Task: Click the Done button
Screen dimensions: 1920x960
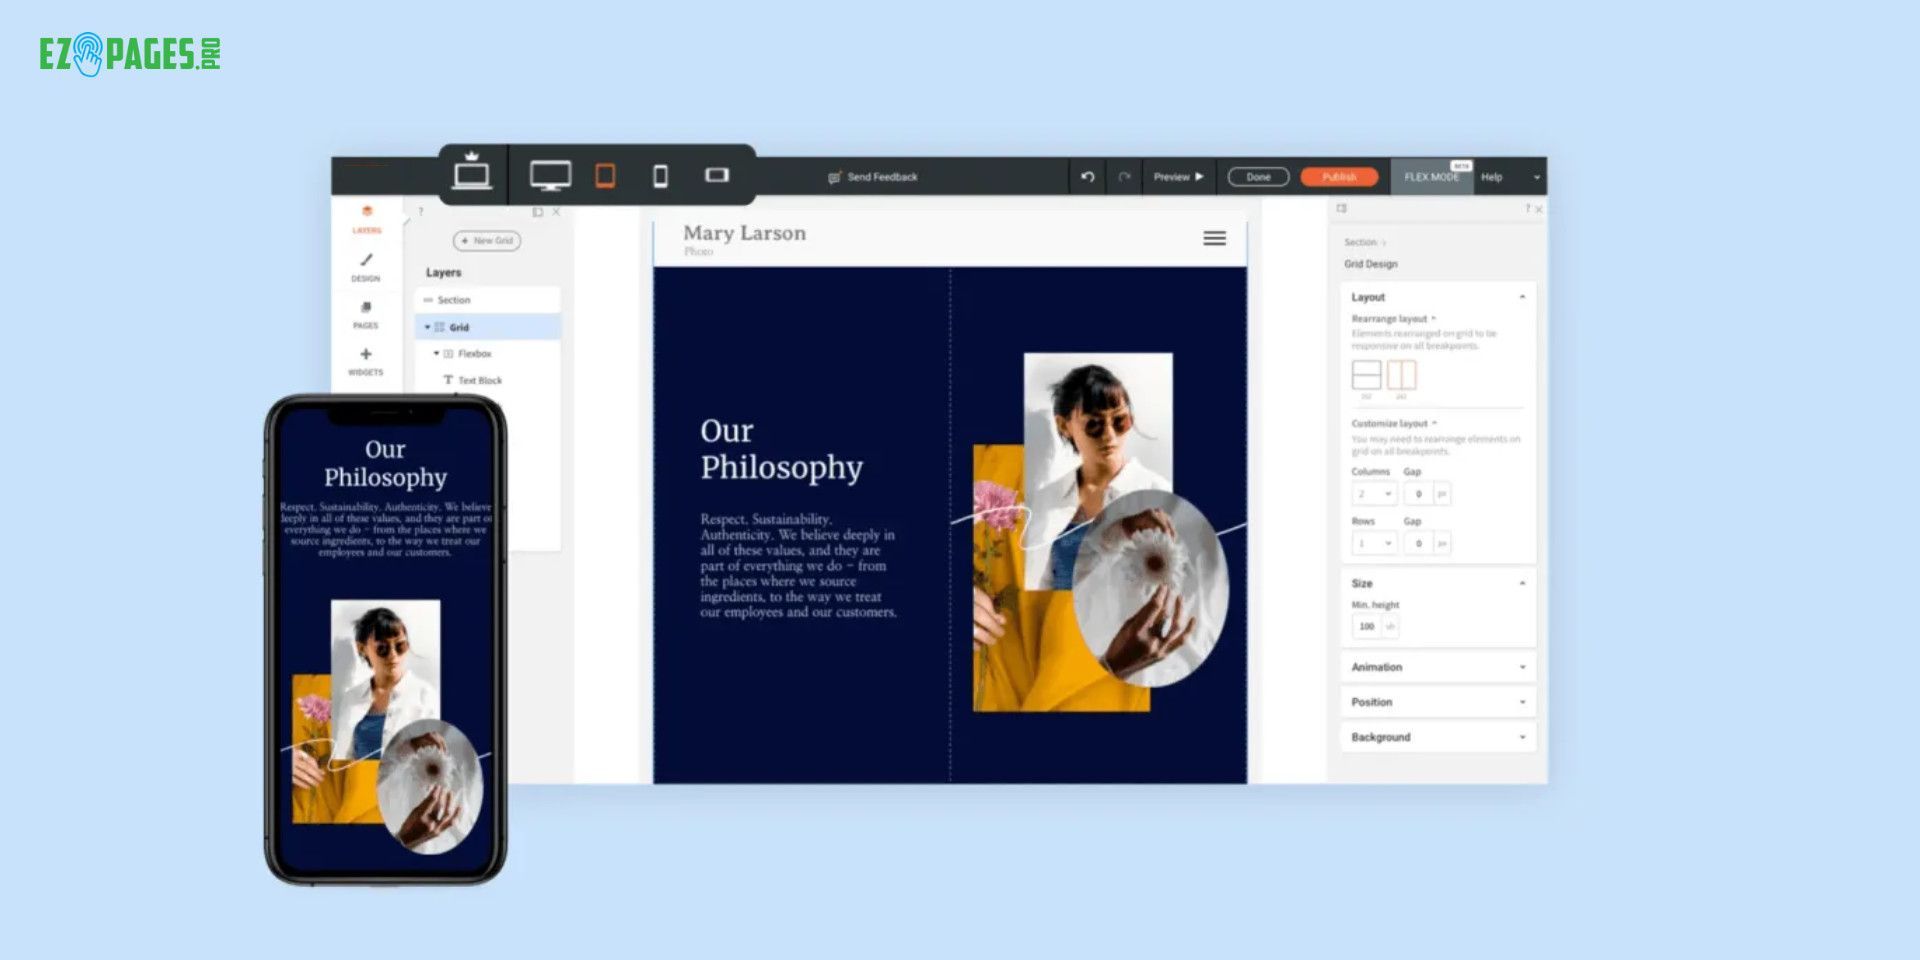Action: (x=1258, y=177)
